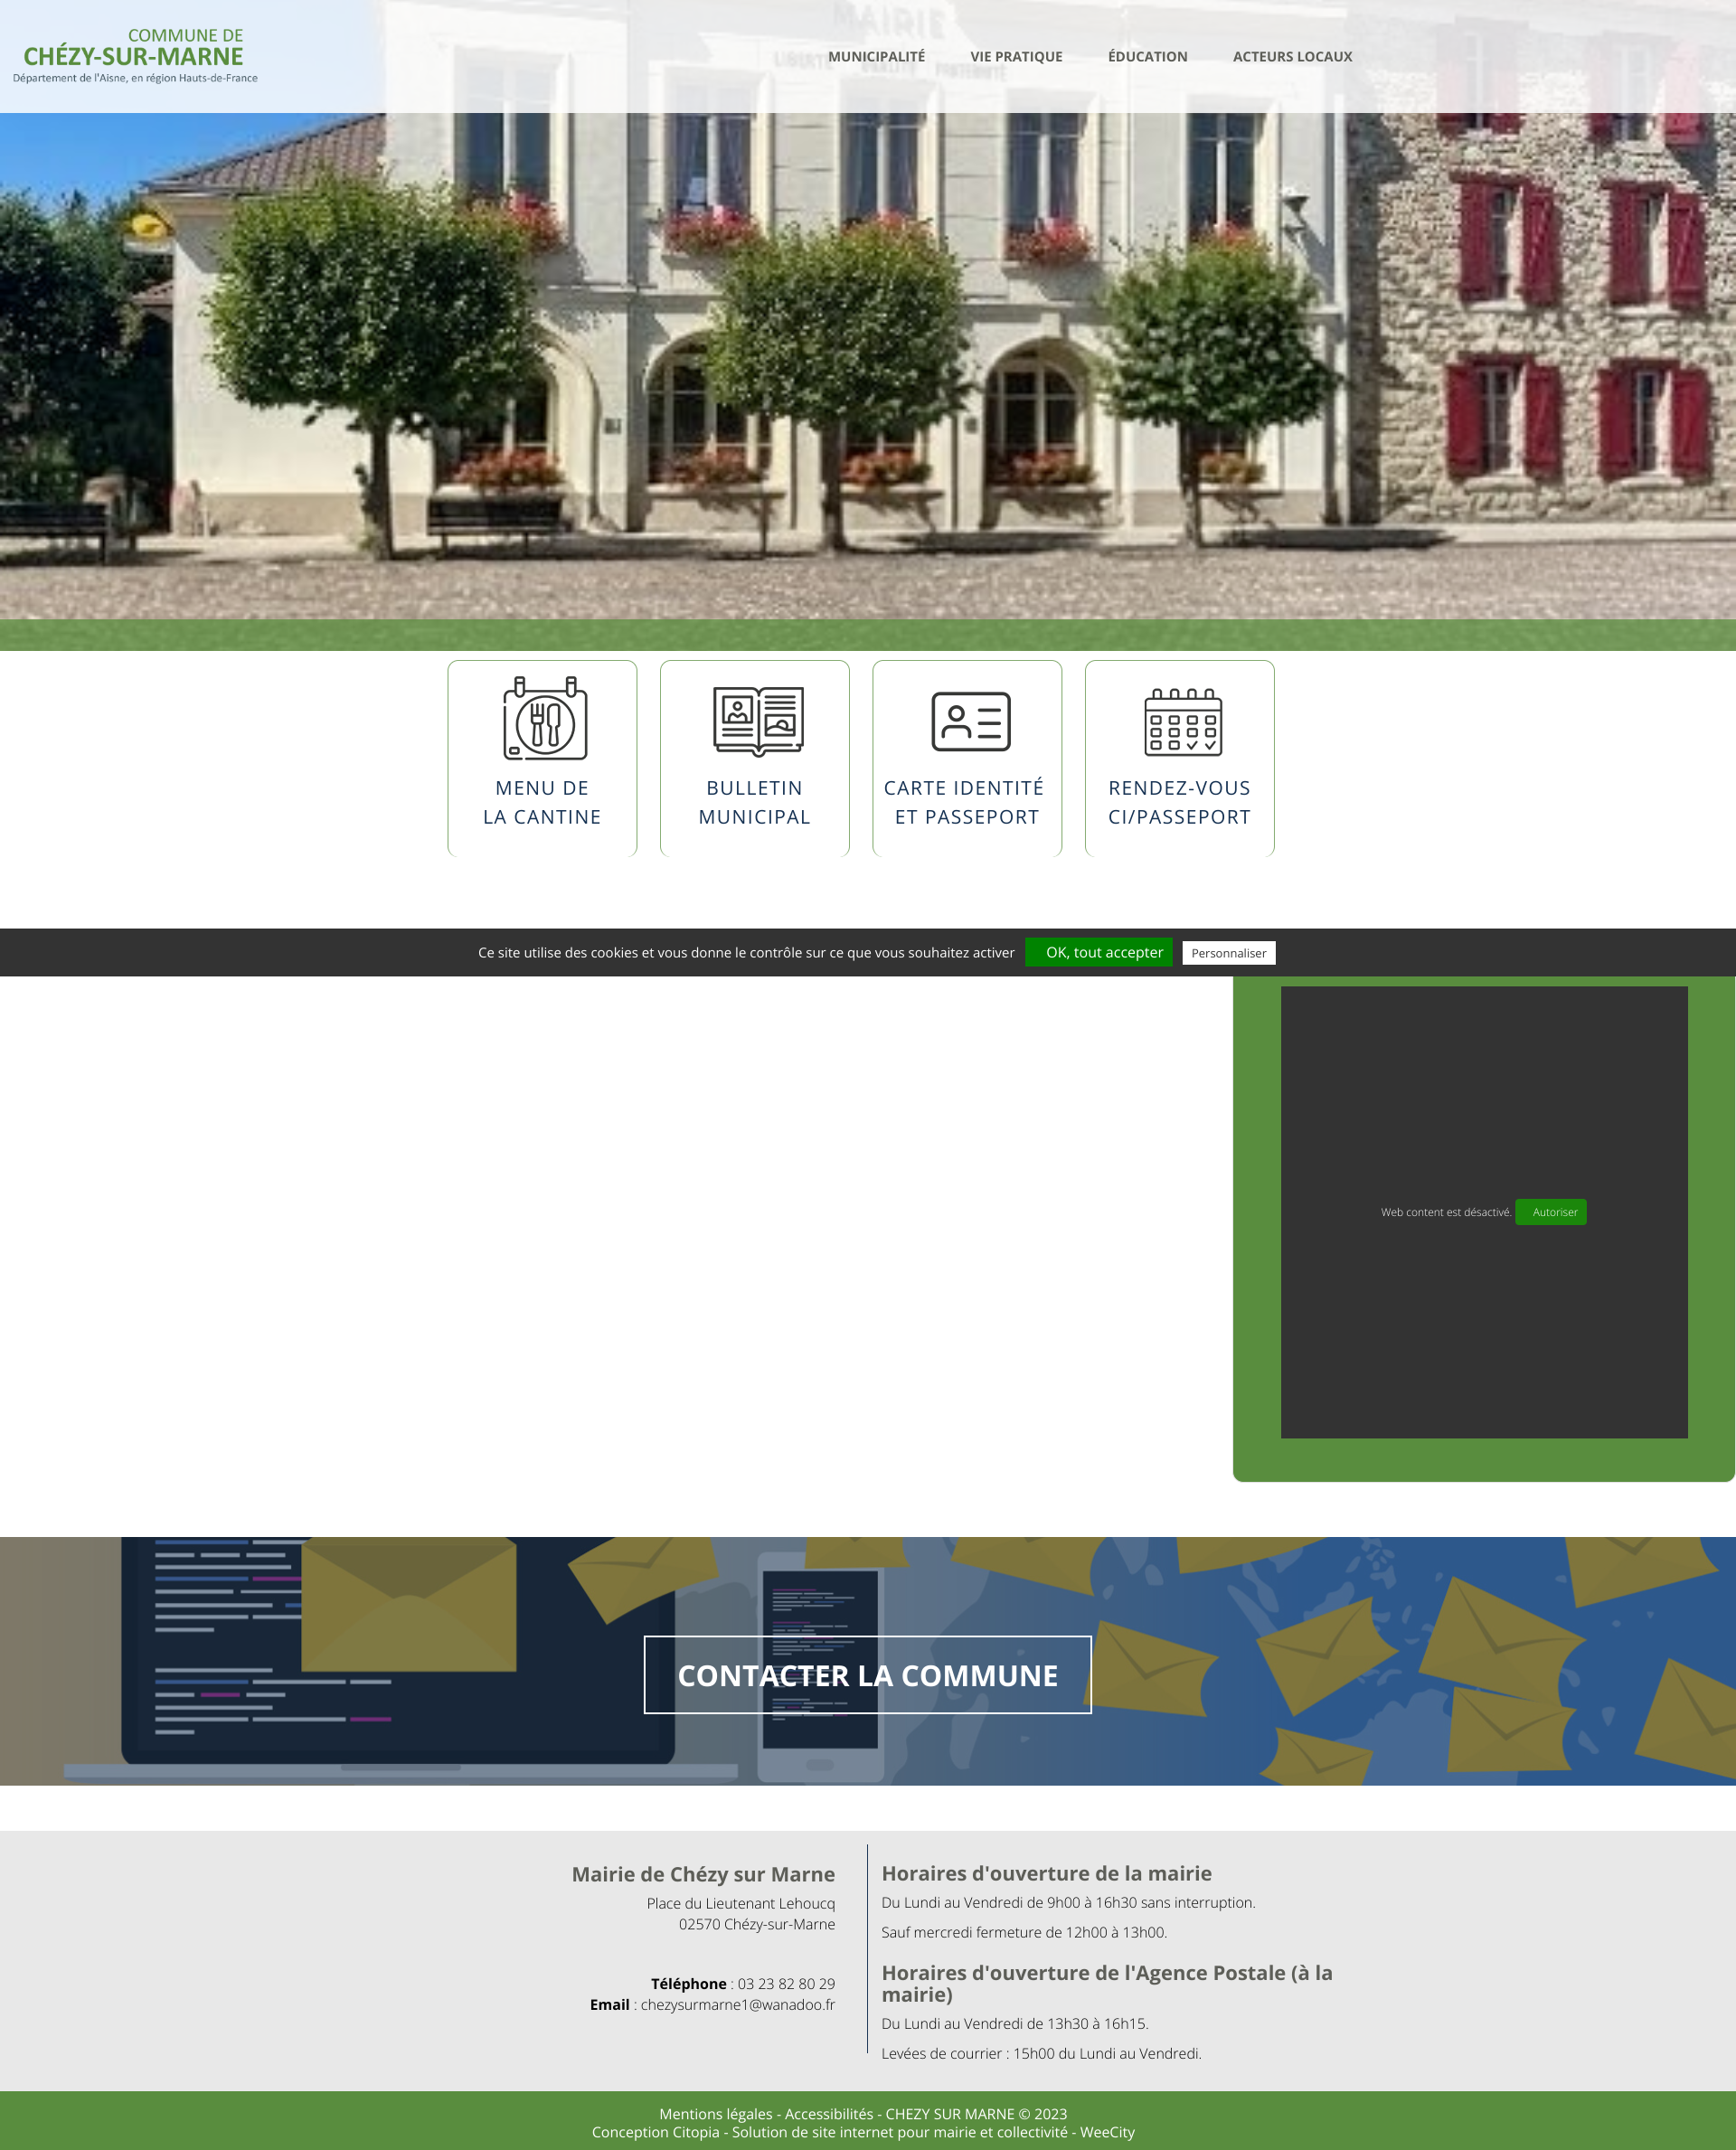Click the cookie notice message text
The image size is (1736, 2150).
pos(746,952)
